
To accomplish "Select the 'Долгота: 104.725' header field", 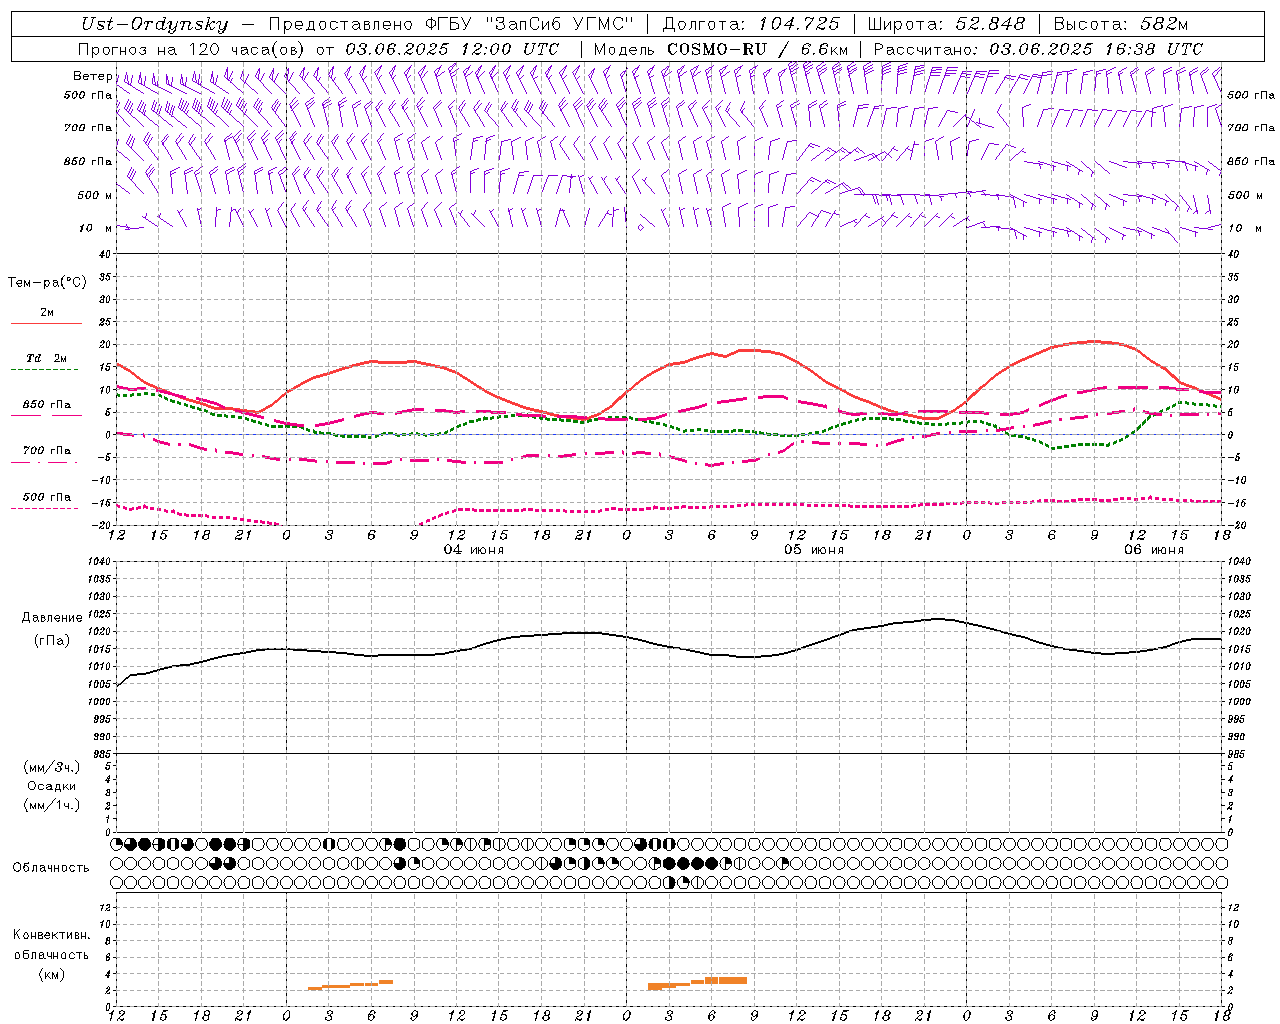I will 749,24.
